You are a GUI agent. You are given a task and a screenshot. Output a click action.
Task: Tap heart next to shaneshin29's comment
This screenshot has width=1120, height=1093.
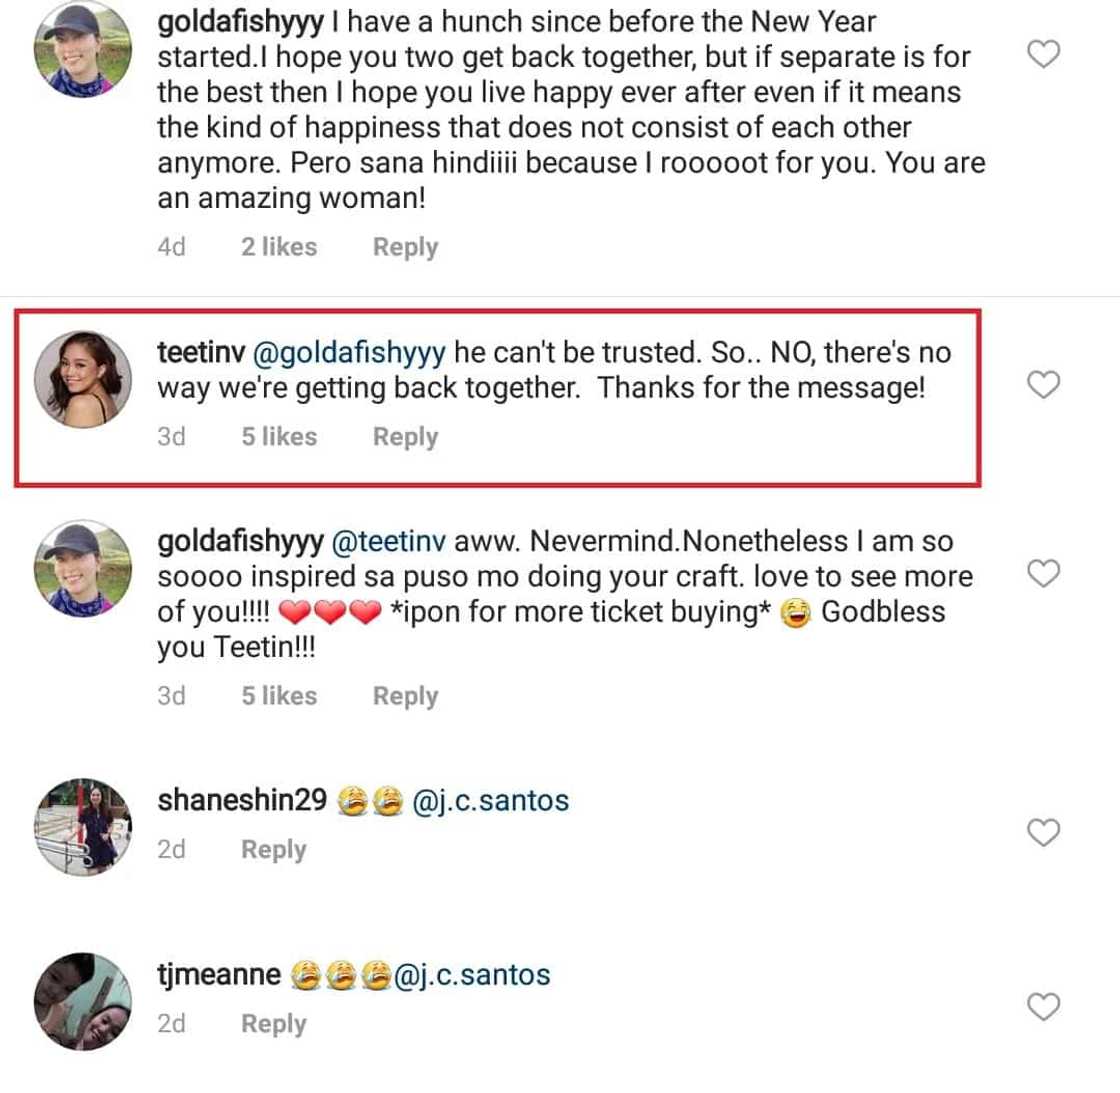coord(1043,832)
